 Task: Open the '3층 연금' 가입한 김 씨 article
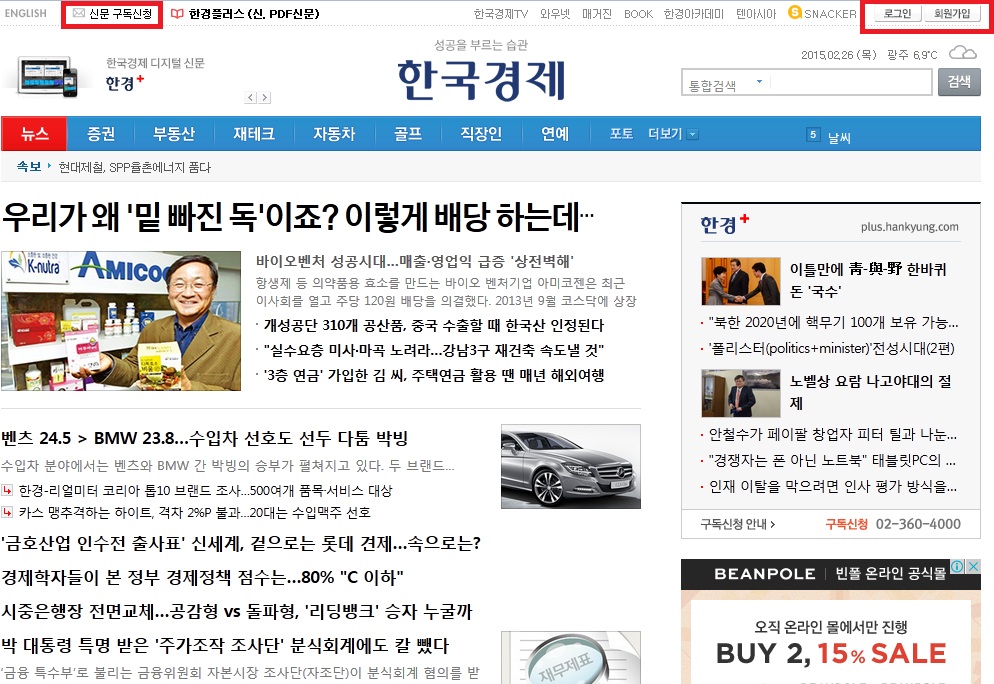coord(434,375)
